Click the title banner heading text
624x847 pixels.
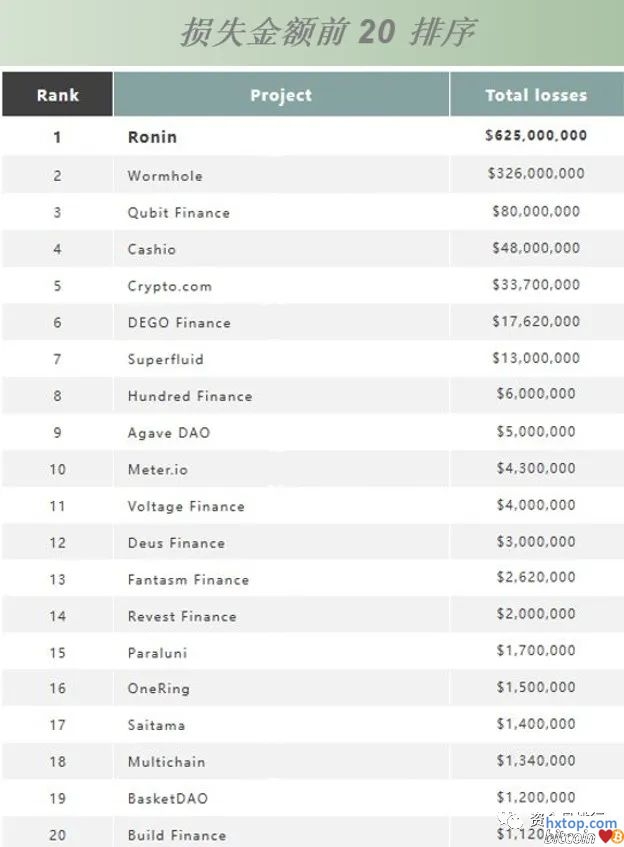click(x=328, y=33)
